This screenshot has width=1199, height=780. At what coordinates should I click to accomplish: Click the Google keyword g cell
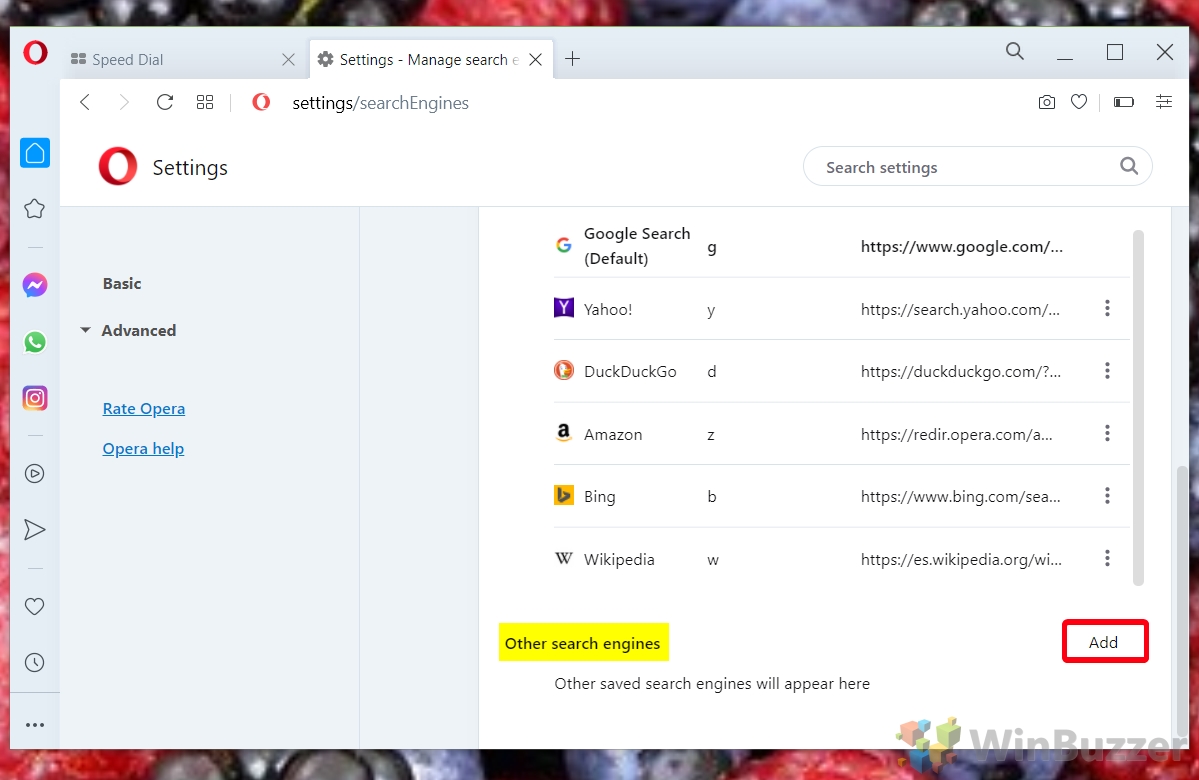pyautogui.click(x=712, y=247)
